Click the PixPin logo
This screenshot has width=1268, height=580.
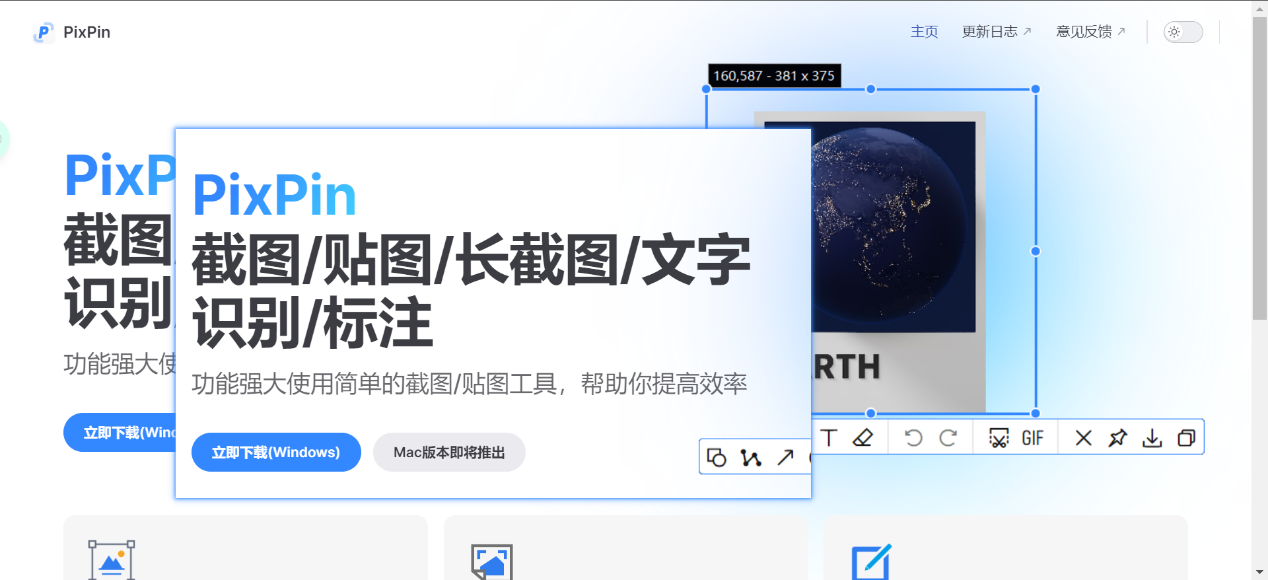click(x=44, y=31)
